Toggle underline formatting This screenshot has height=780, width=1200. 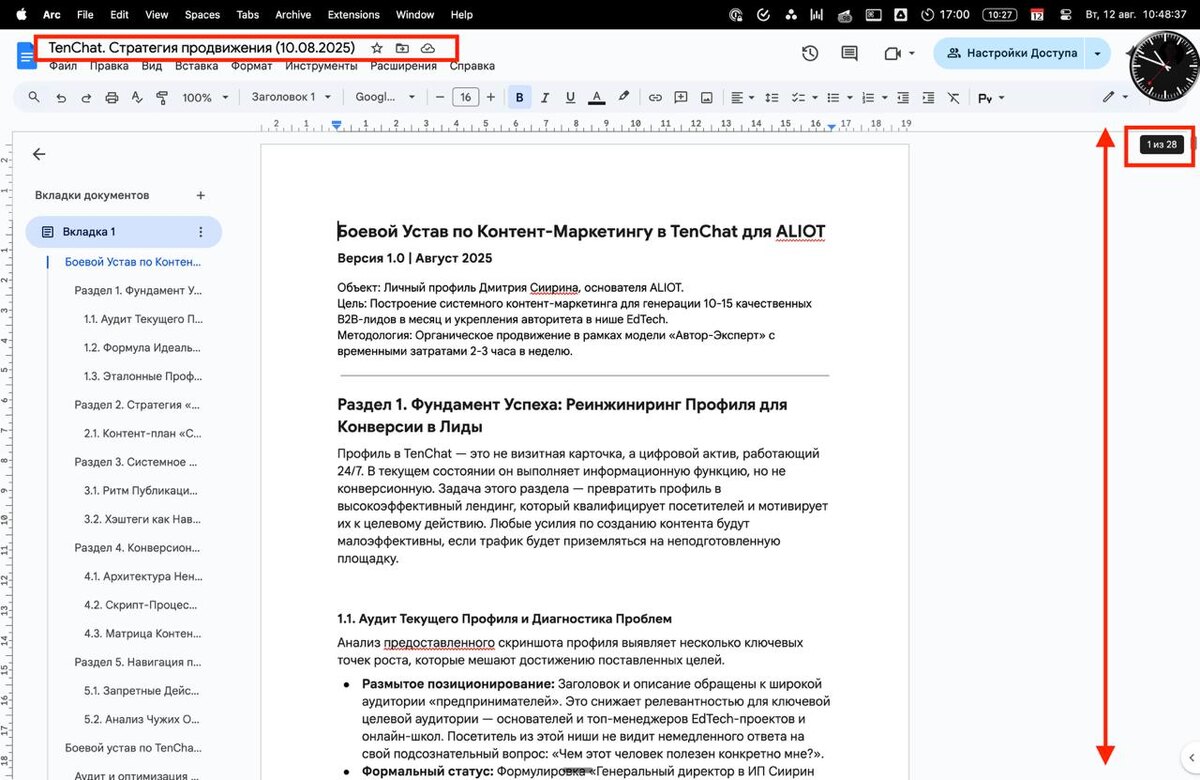[570, 98]
